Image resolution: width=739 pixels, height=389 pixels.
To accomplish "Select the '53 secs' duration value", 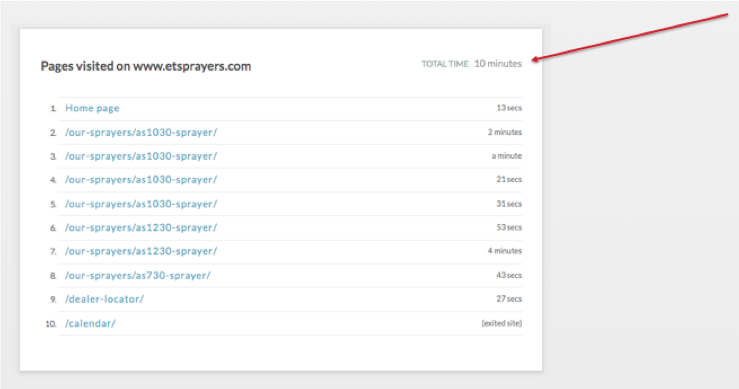I will coord(509,228).
